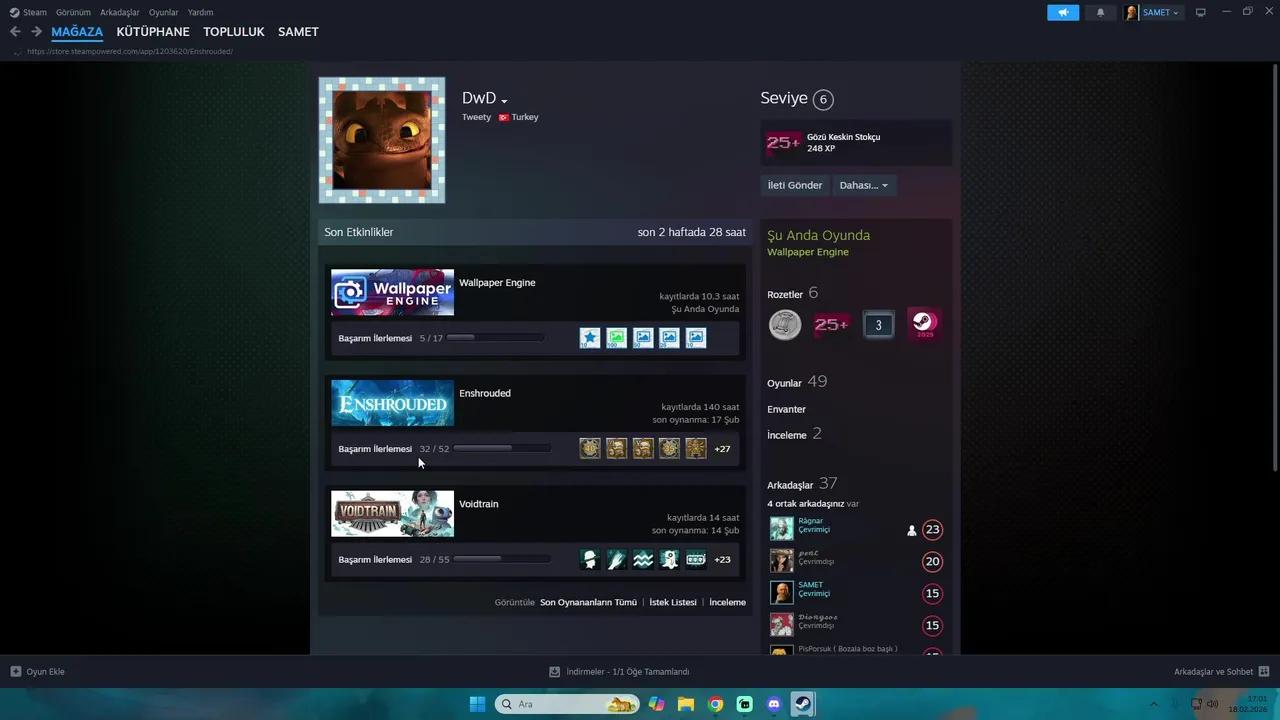Open Chrome from the taskbar

pos(715,704)
